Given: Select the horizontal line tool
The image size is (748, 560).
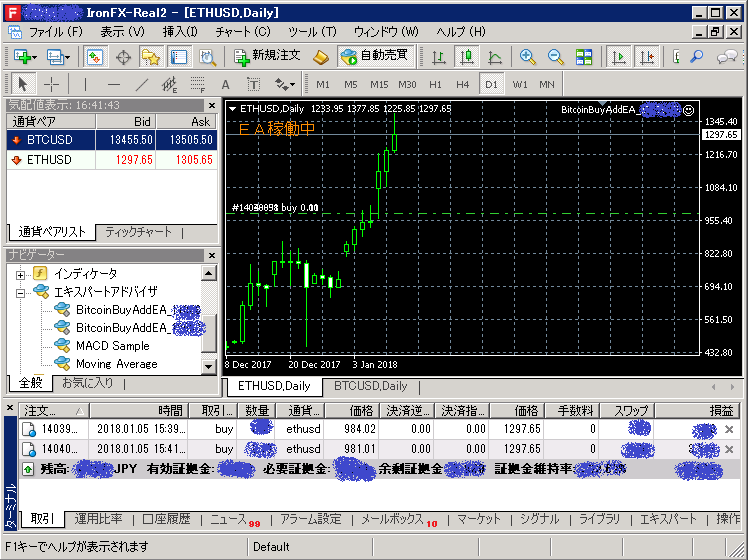Looking at the screenshot, I should (x=114, y=85).
